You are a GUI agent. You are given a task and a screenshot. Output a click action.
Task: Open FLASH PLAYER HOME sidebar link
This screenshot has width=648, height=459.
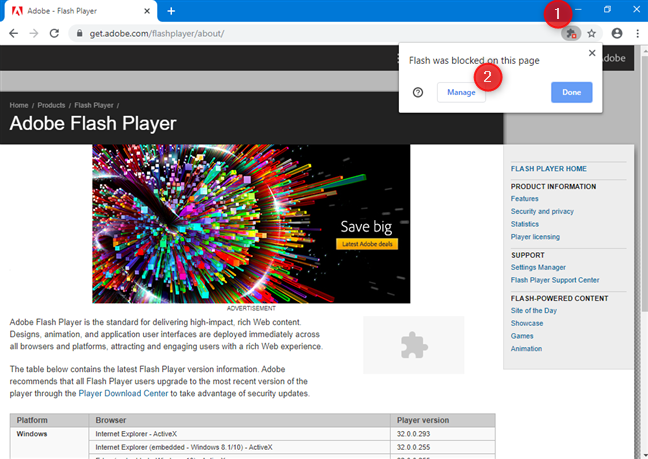[x=548, y=169]
